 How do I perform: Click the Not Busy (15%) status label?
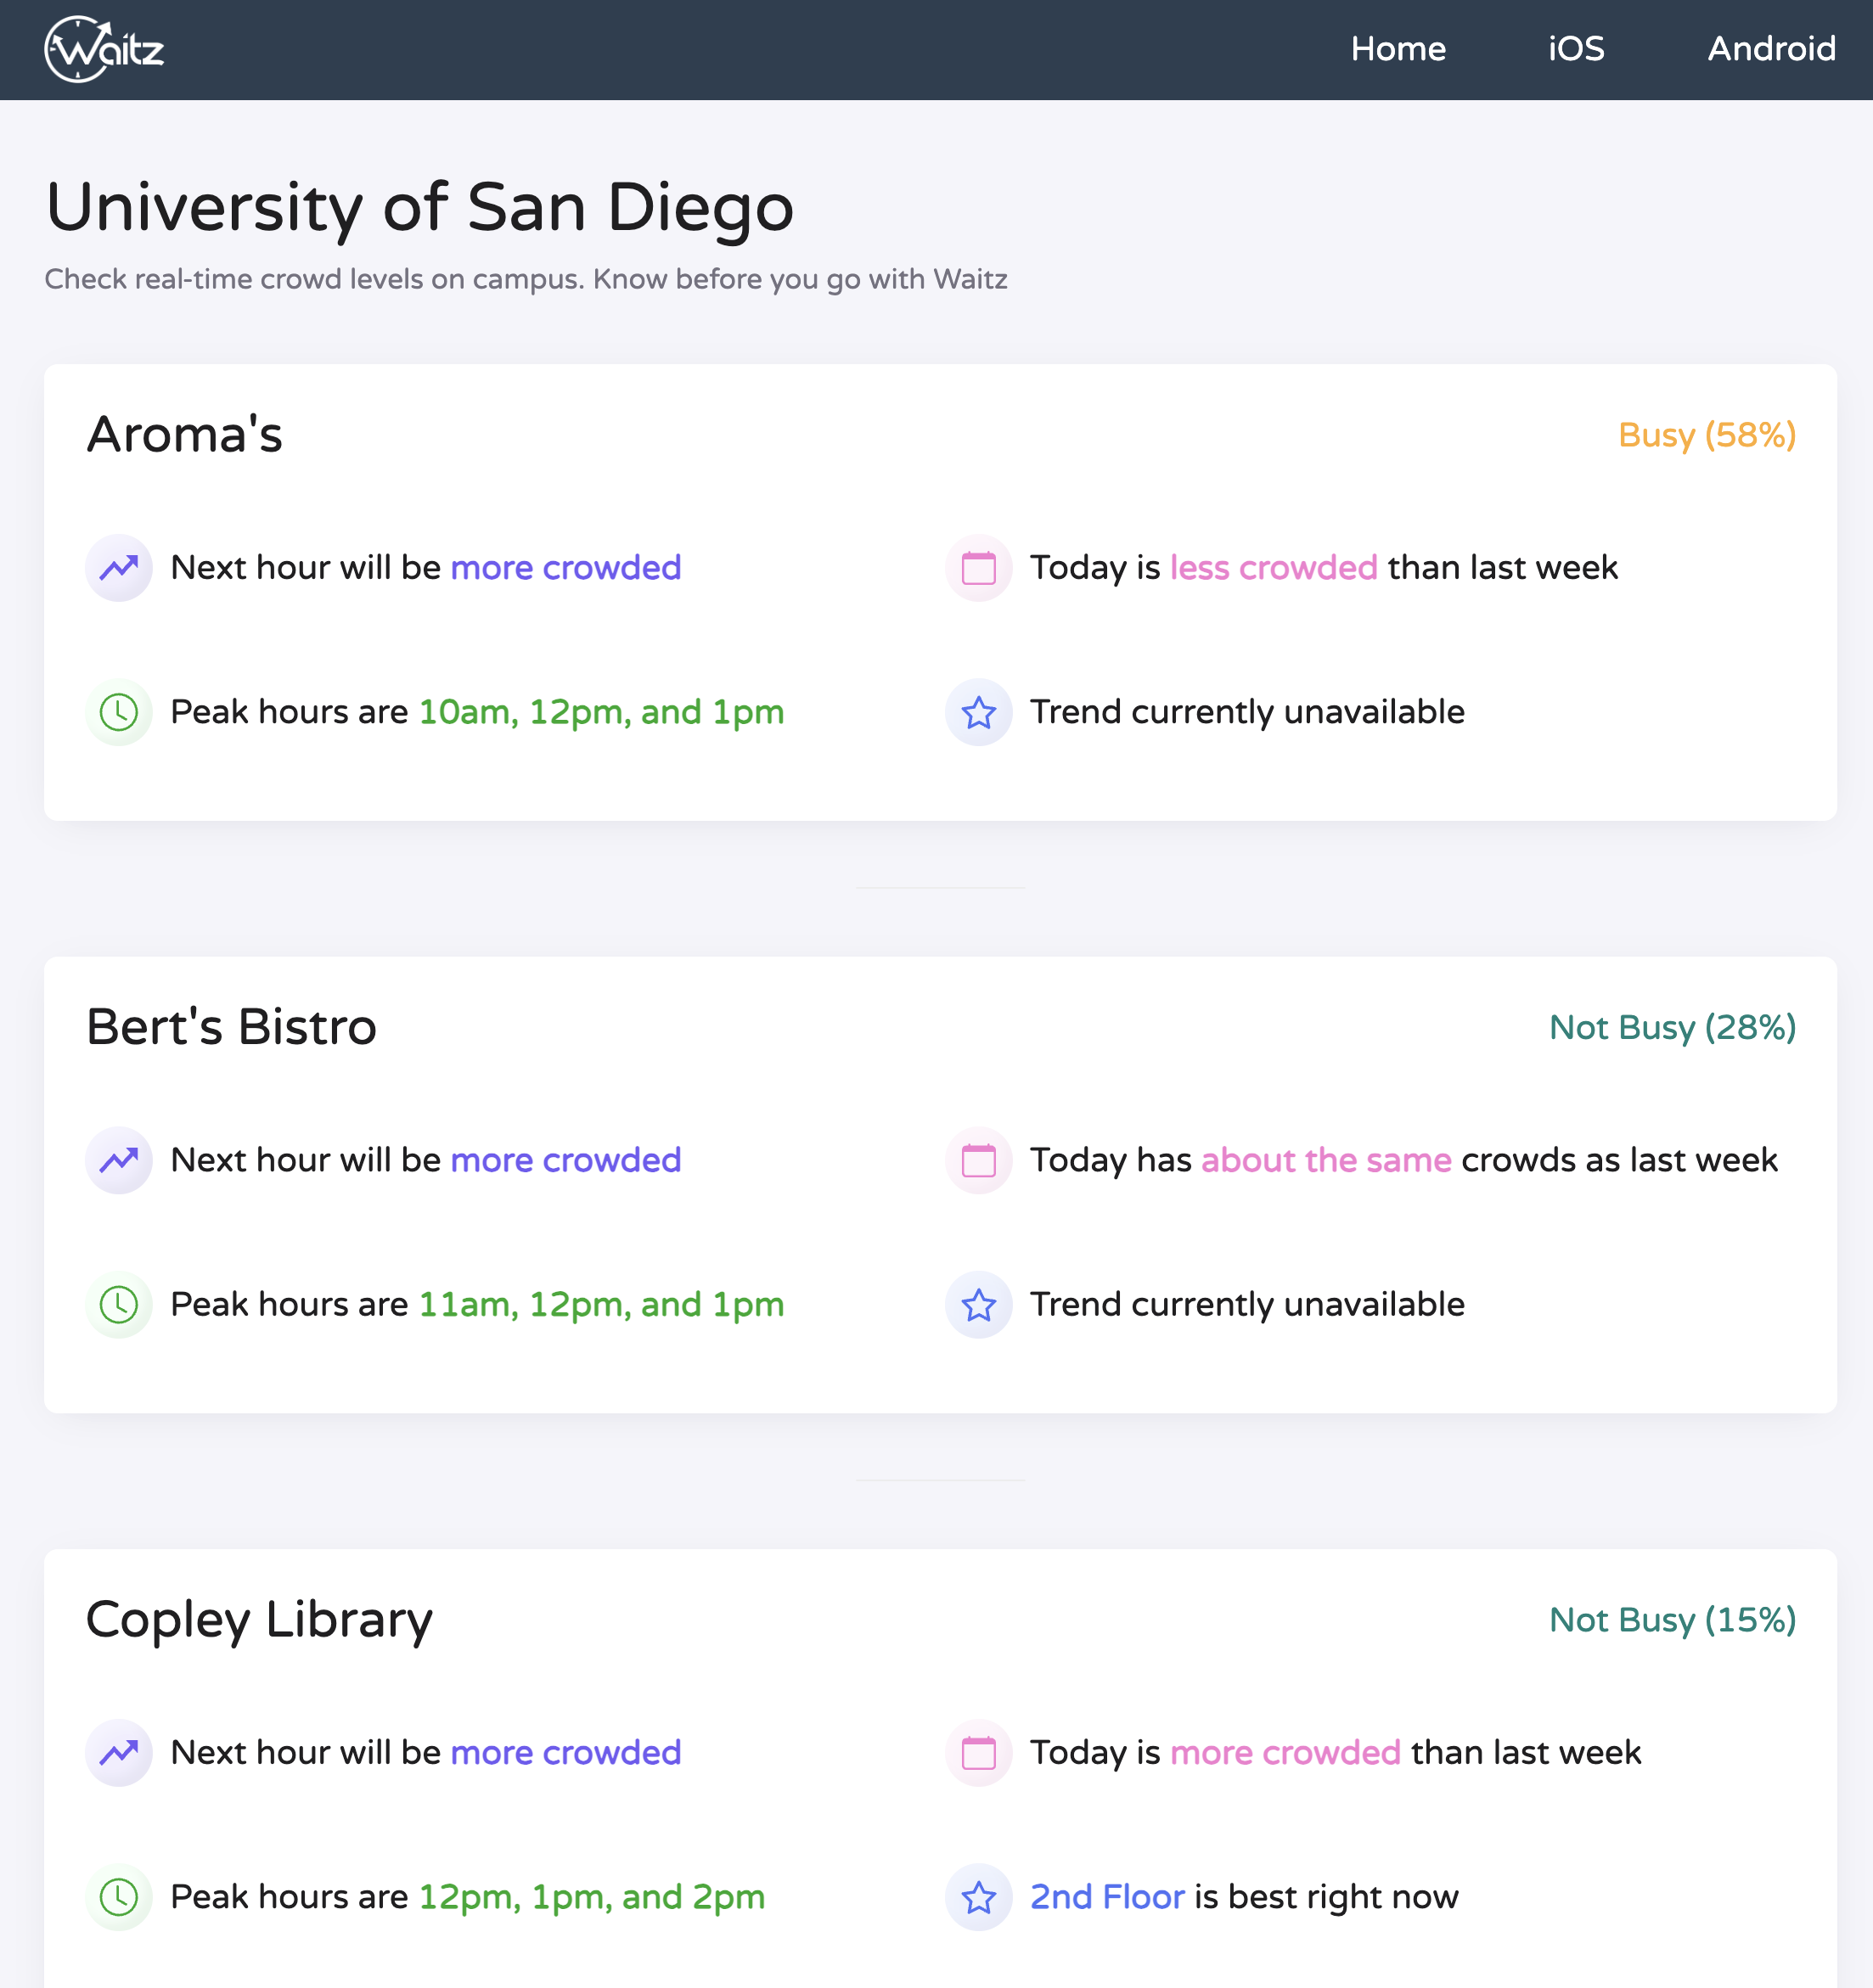[1672, 1619]
